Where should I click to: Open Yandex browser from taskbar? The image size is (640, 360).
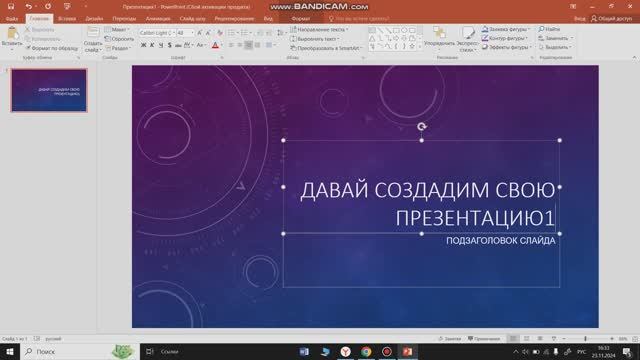[346, 351]
